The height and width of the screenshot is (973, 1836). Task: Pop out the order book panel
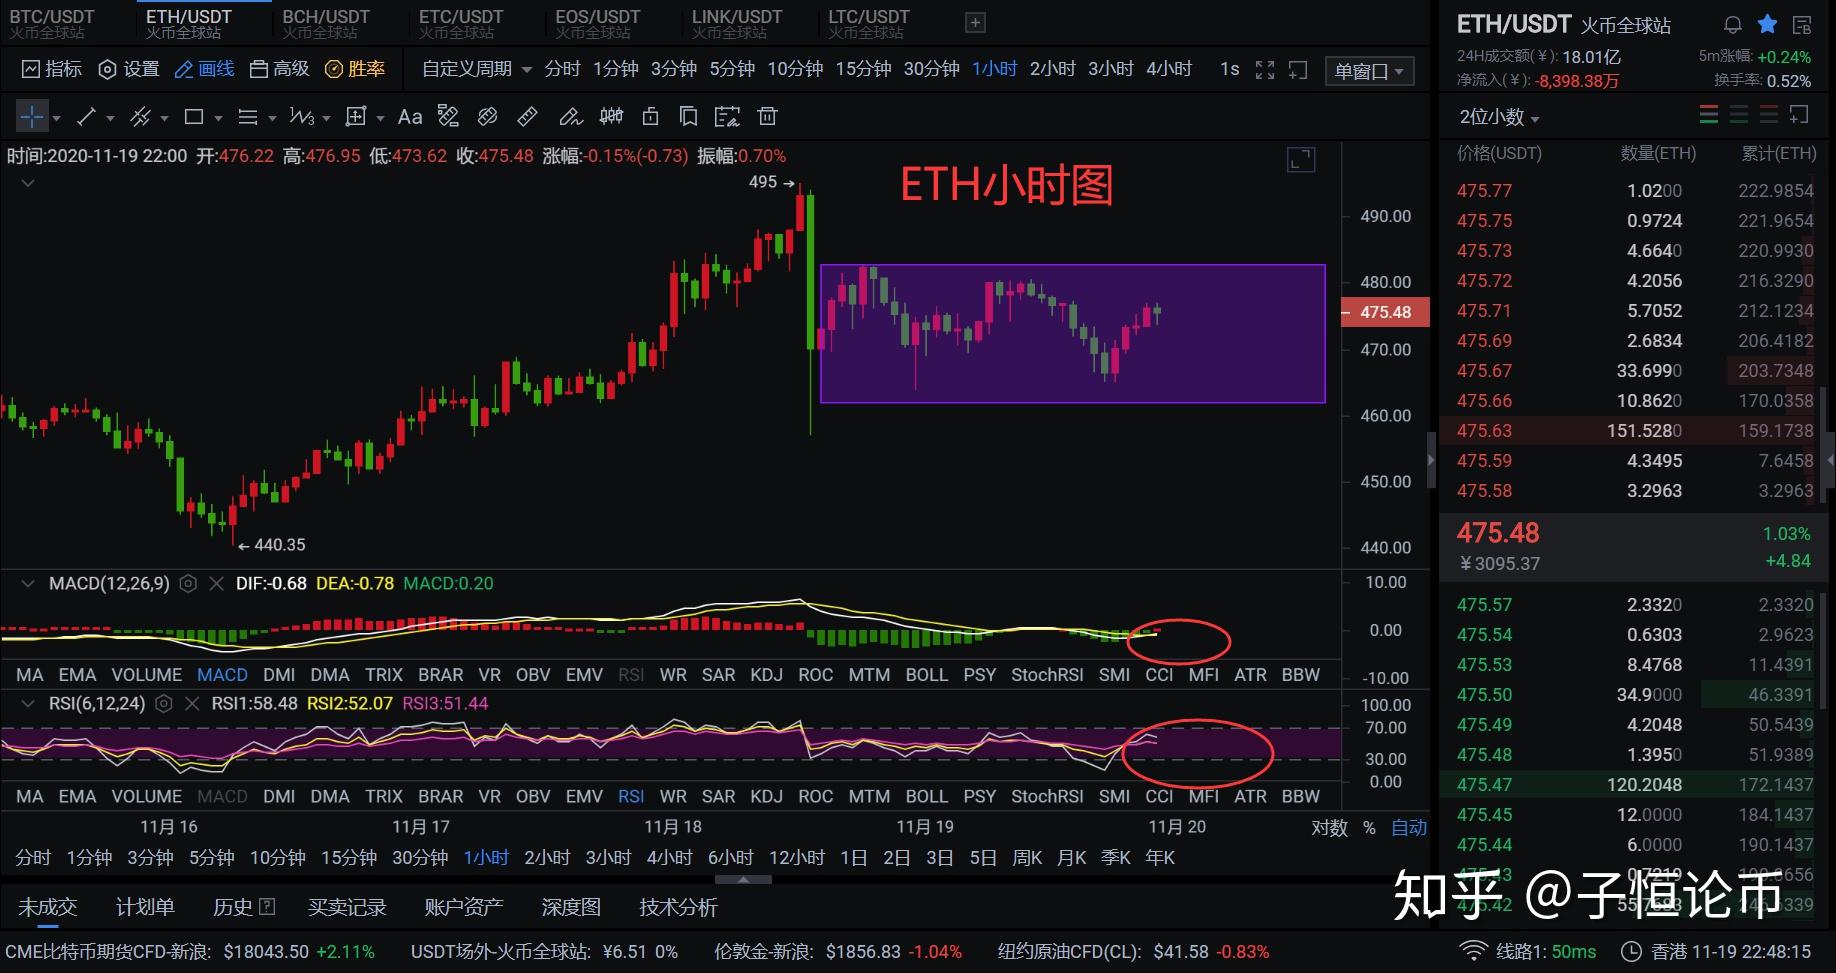pos(1799,116)
